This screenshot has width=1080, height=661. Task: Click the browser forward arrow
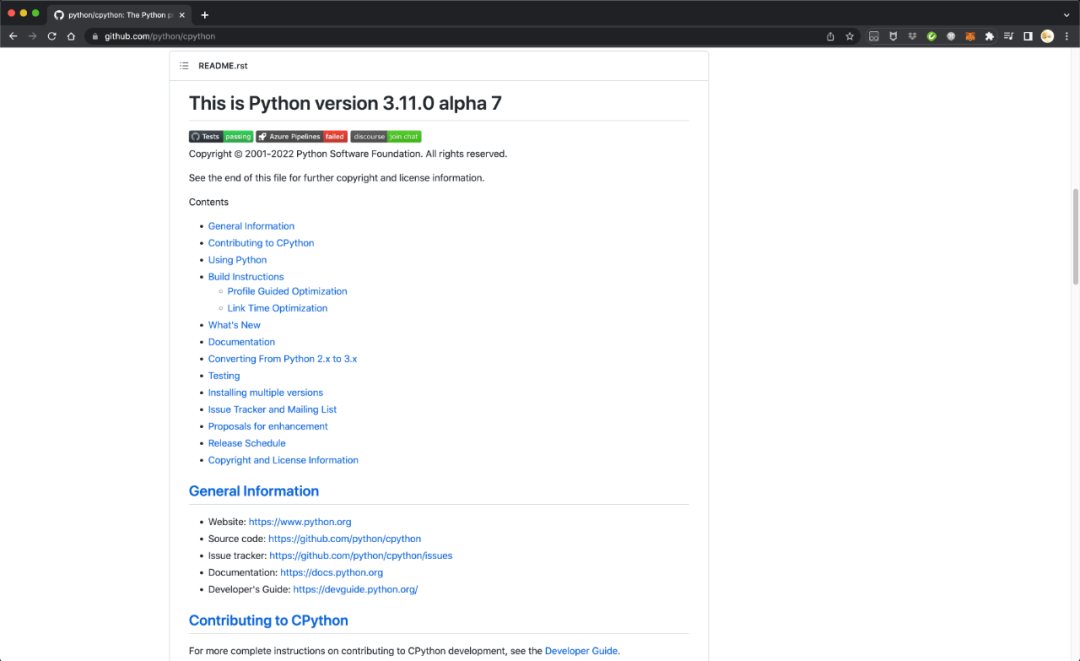coord(32,36)
